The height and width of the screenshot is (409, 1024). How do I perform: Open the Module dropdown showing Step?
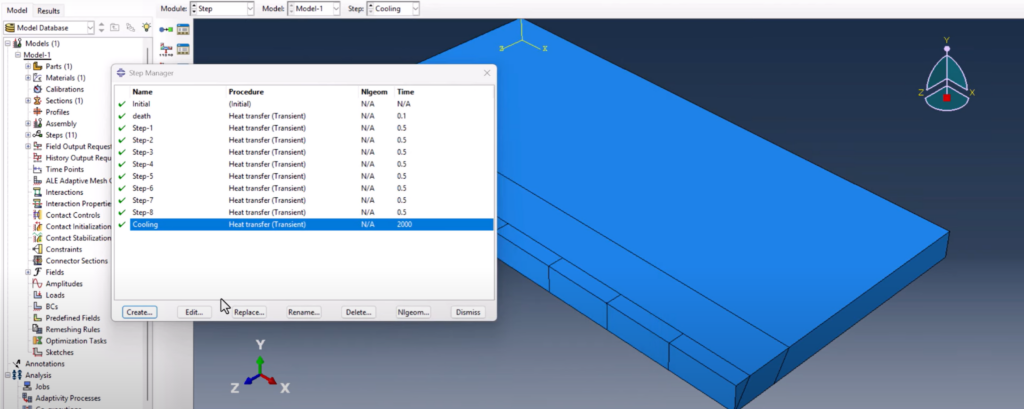pyautogui.click(x=222, y=9)
